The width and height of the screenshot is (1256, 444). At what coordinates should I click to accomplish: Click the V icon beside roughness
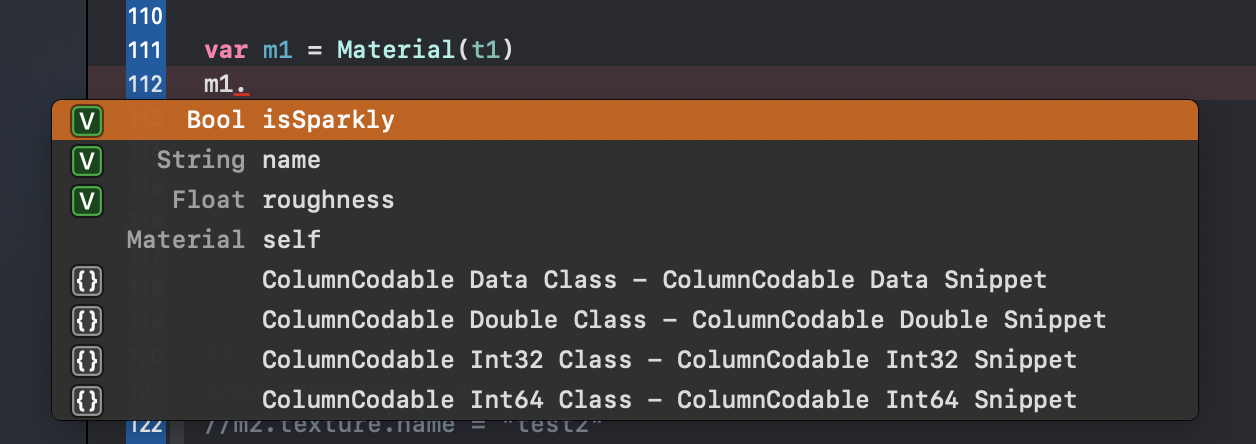[x=88, y=201]
